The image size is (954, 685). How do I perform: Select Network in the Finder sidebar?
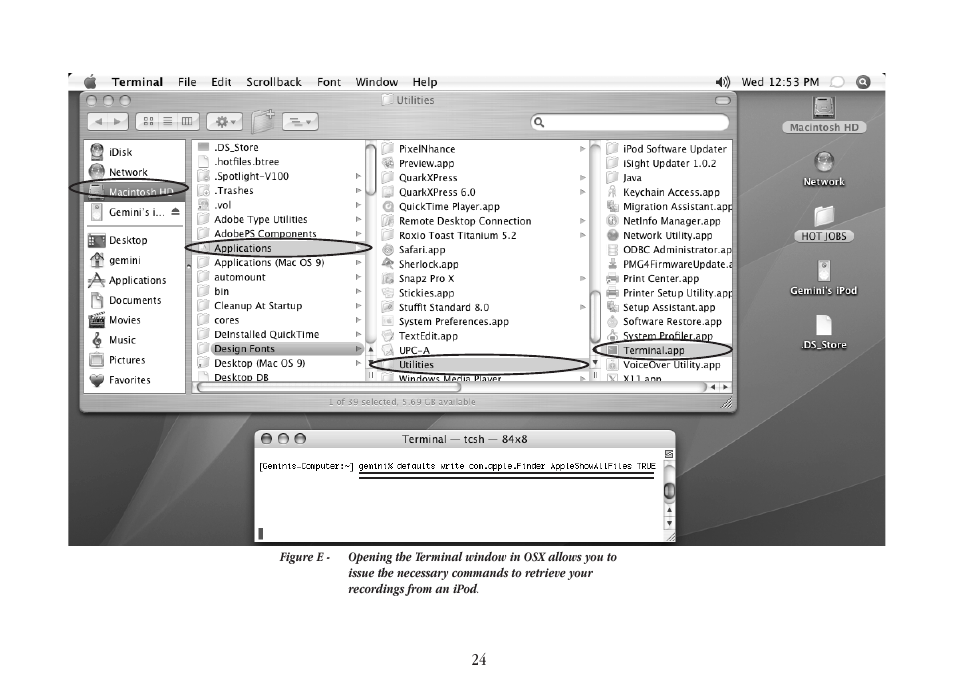click(128, 172)
